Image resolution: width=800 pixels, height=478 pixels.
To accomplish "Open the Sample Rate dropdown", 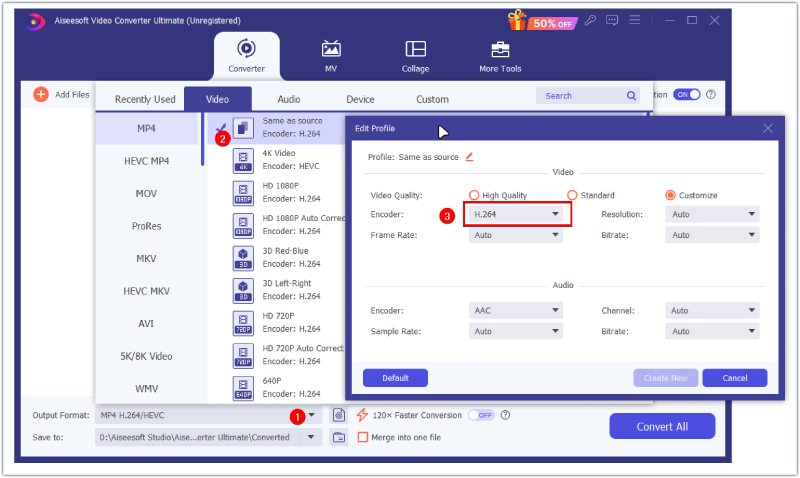I will click(x=516, y=332).
